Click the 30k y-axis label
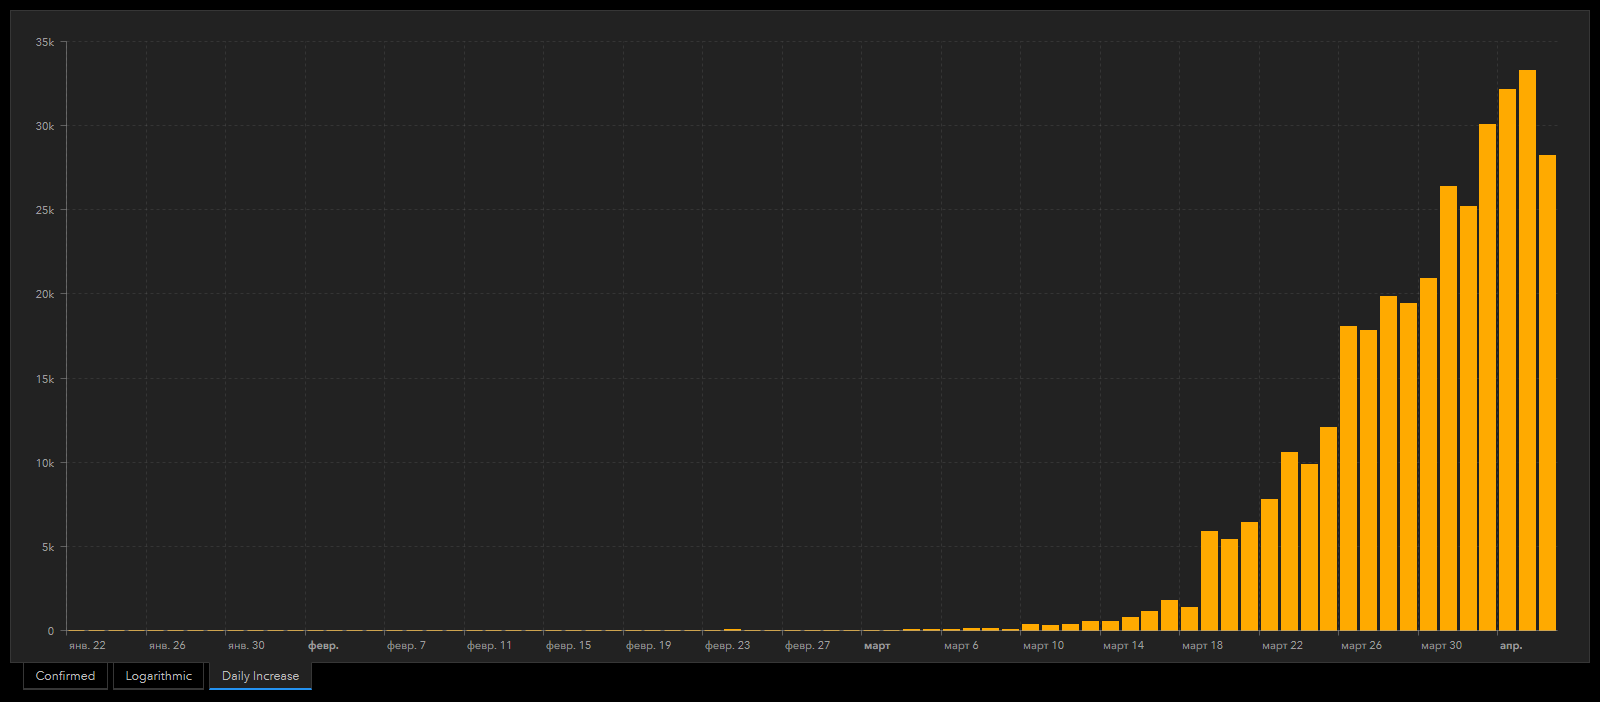Image resolution: width=1600 pixels, height=702 pixels. tap(45, 126)
